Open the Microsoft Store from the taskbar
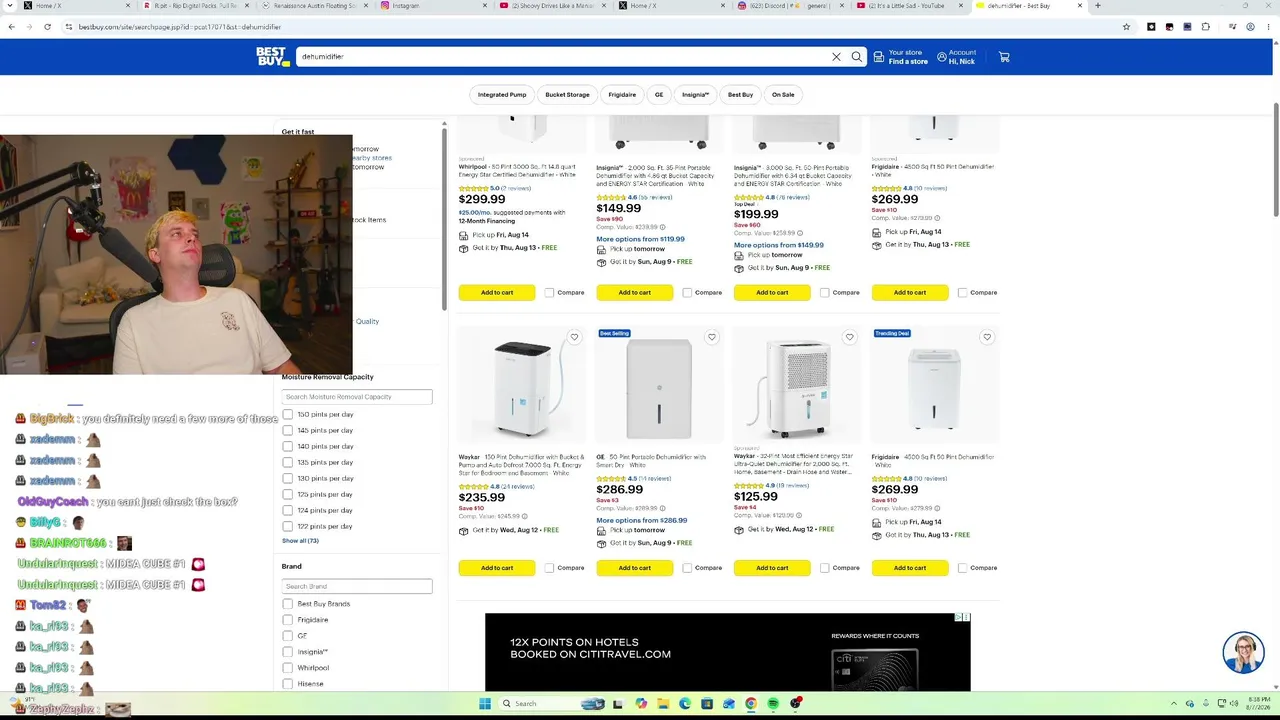Image resolution: width=1280 pixels, height=720 pixels. pyautogui.click(x=707, y=704)
